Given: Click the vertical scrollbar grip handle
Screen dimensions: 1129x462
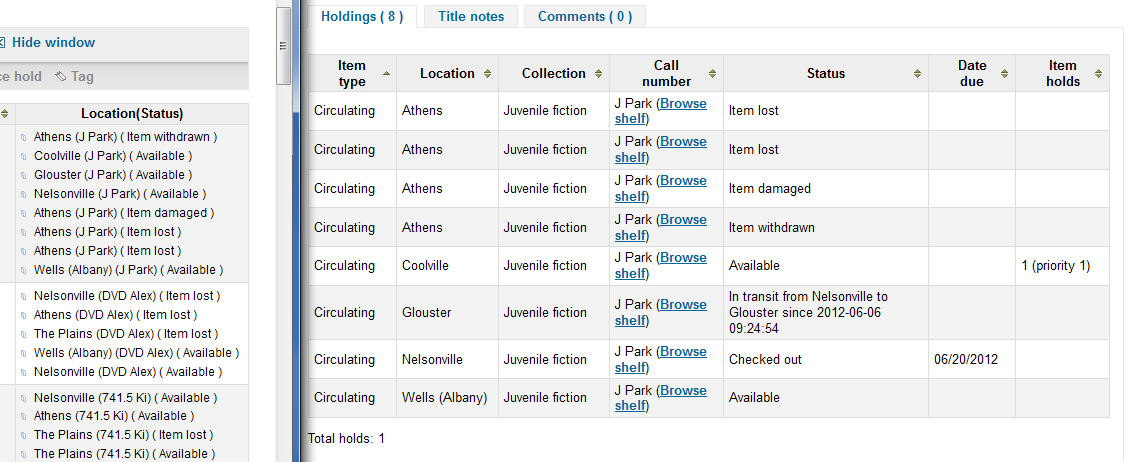Looking at the screenshot, I should coord(283,44).
